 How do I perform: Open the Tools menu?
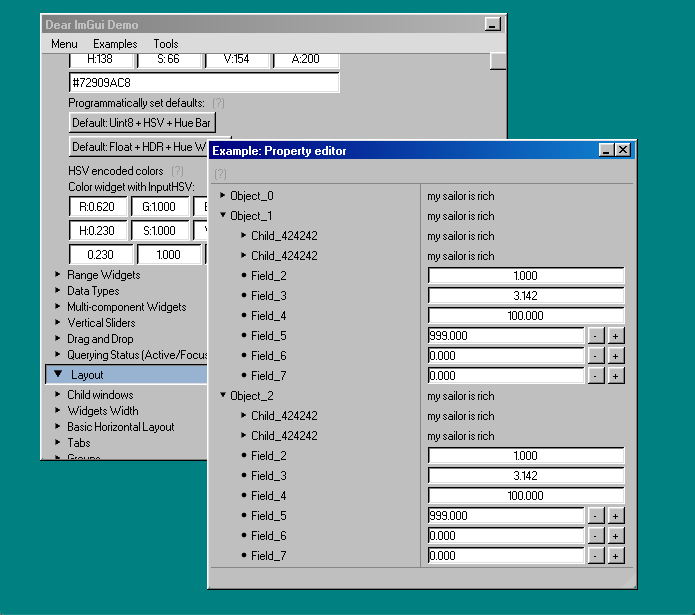click(x=166, y=44)
